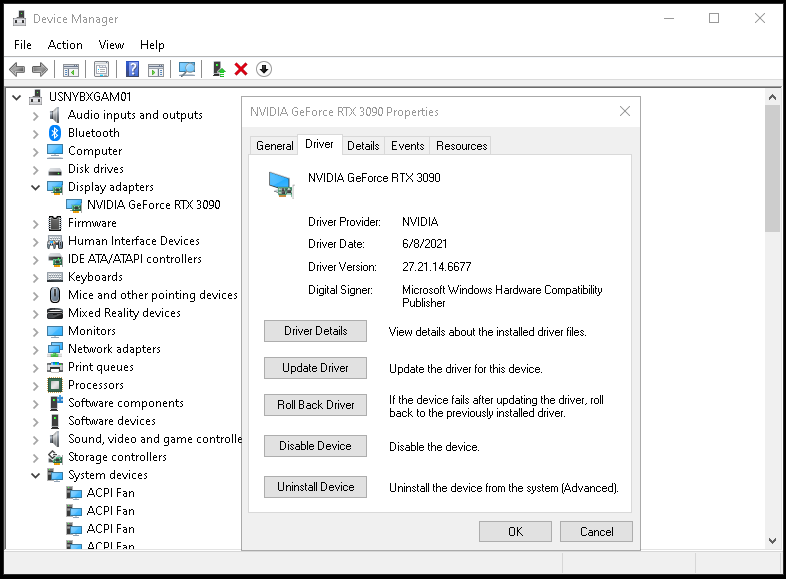Screen dimensions: 786x579
Task: Open the File menu
Action: (23, 45)
